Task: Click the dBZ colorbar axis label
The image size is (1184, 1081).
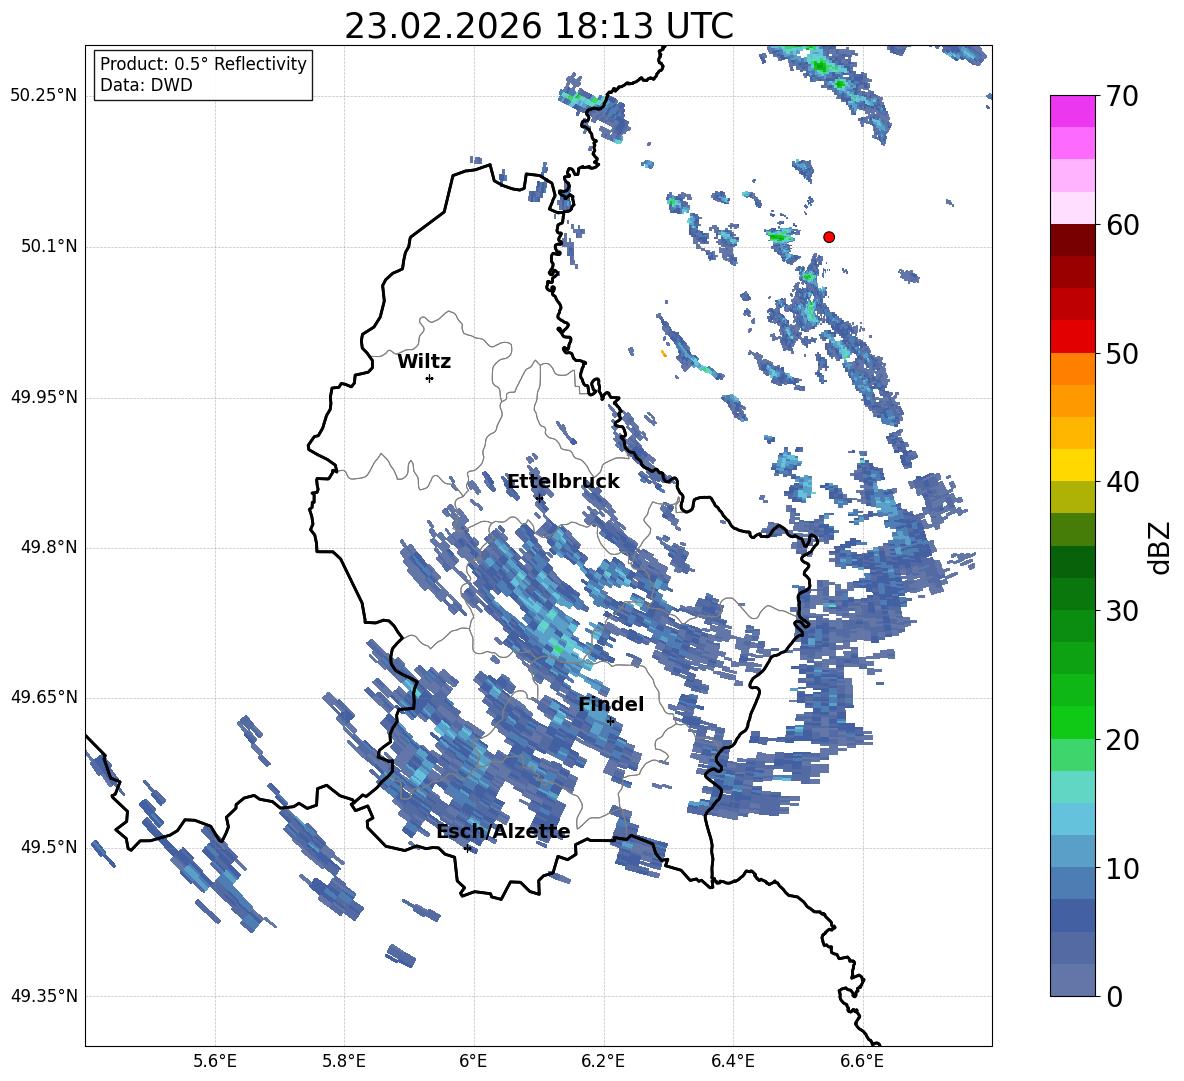Action: tap(1161, 547)
